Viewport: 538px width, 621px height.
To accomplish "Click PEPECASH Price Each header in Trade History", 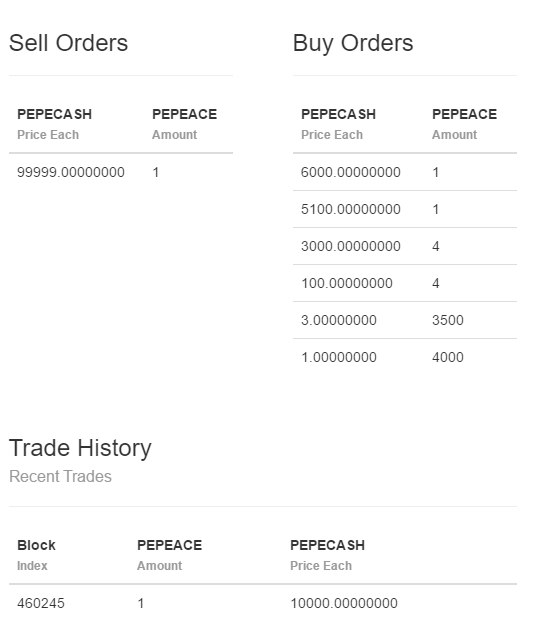I will point(327,555).
